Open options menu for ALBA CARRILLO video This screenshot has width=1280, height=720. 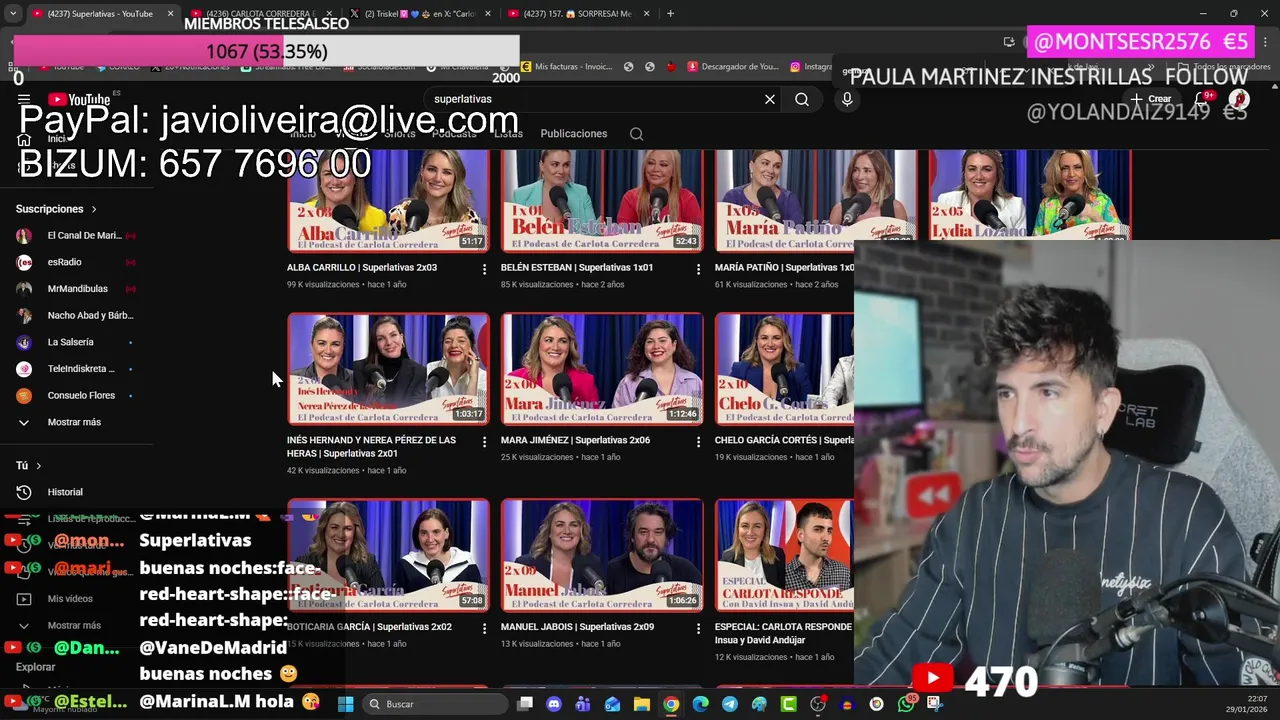click(484, 269)
